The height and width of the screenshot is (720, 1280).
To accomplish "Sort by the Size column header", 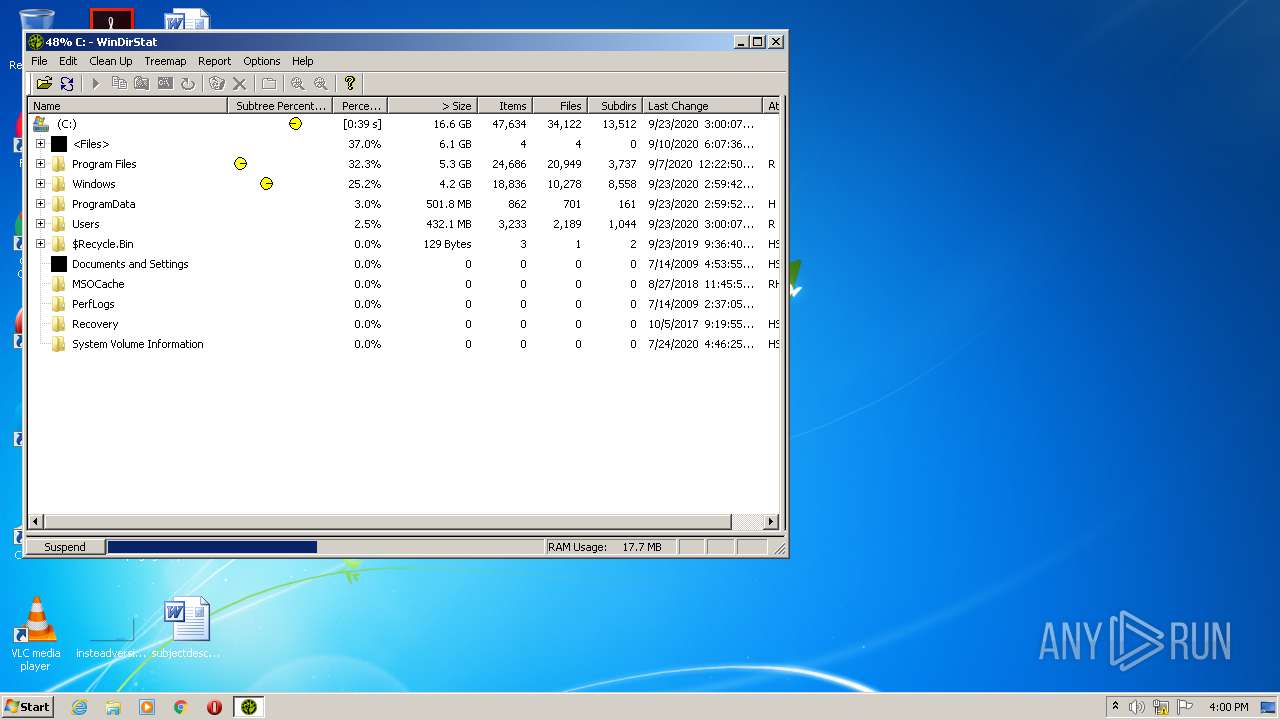I will (x=432, y=105).
